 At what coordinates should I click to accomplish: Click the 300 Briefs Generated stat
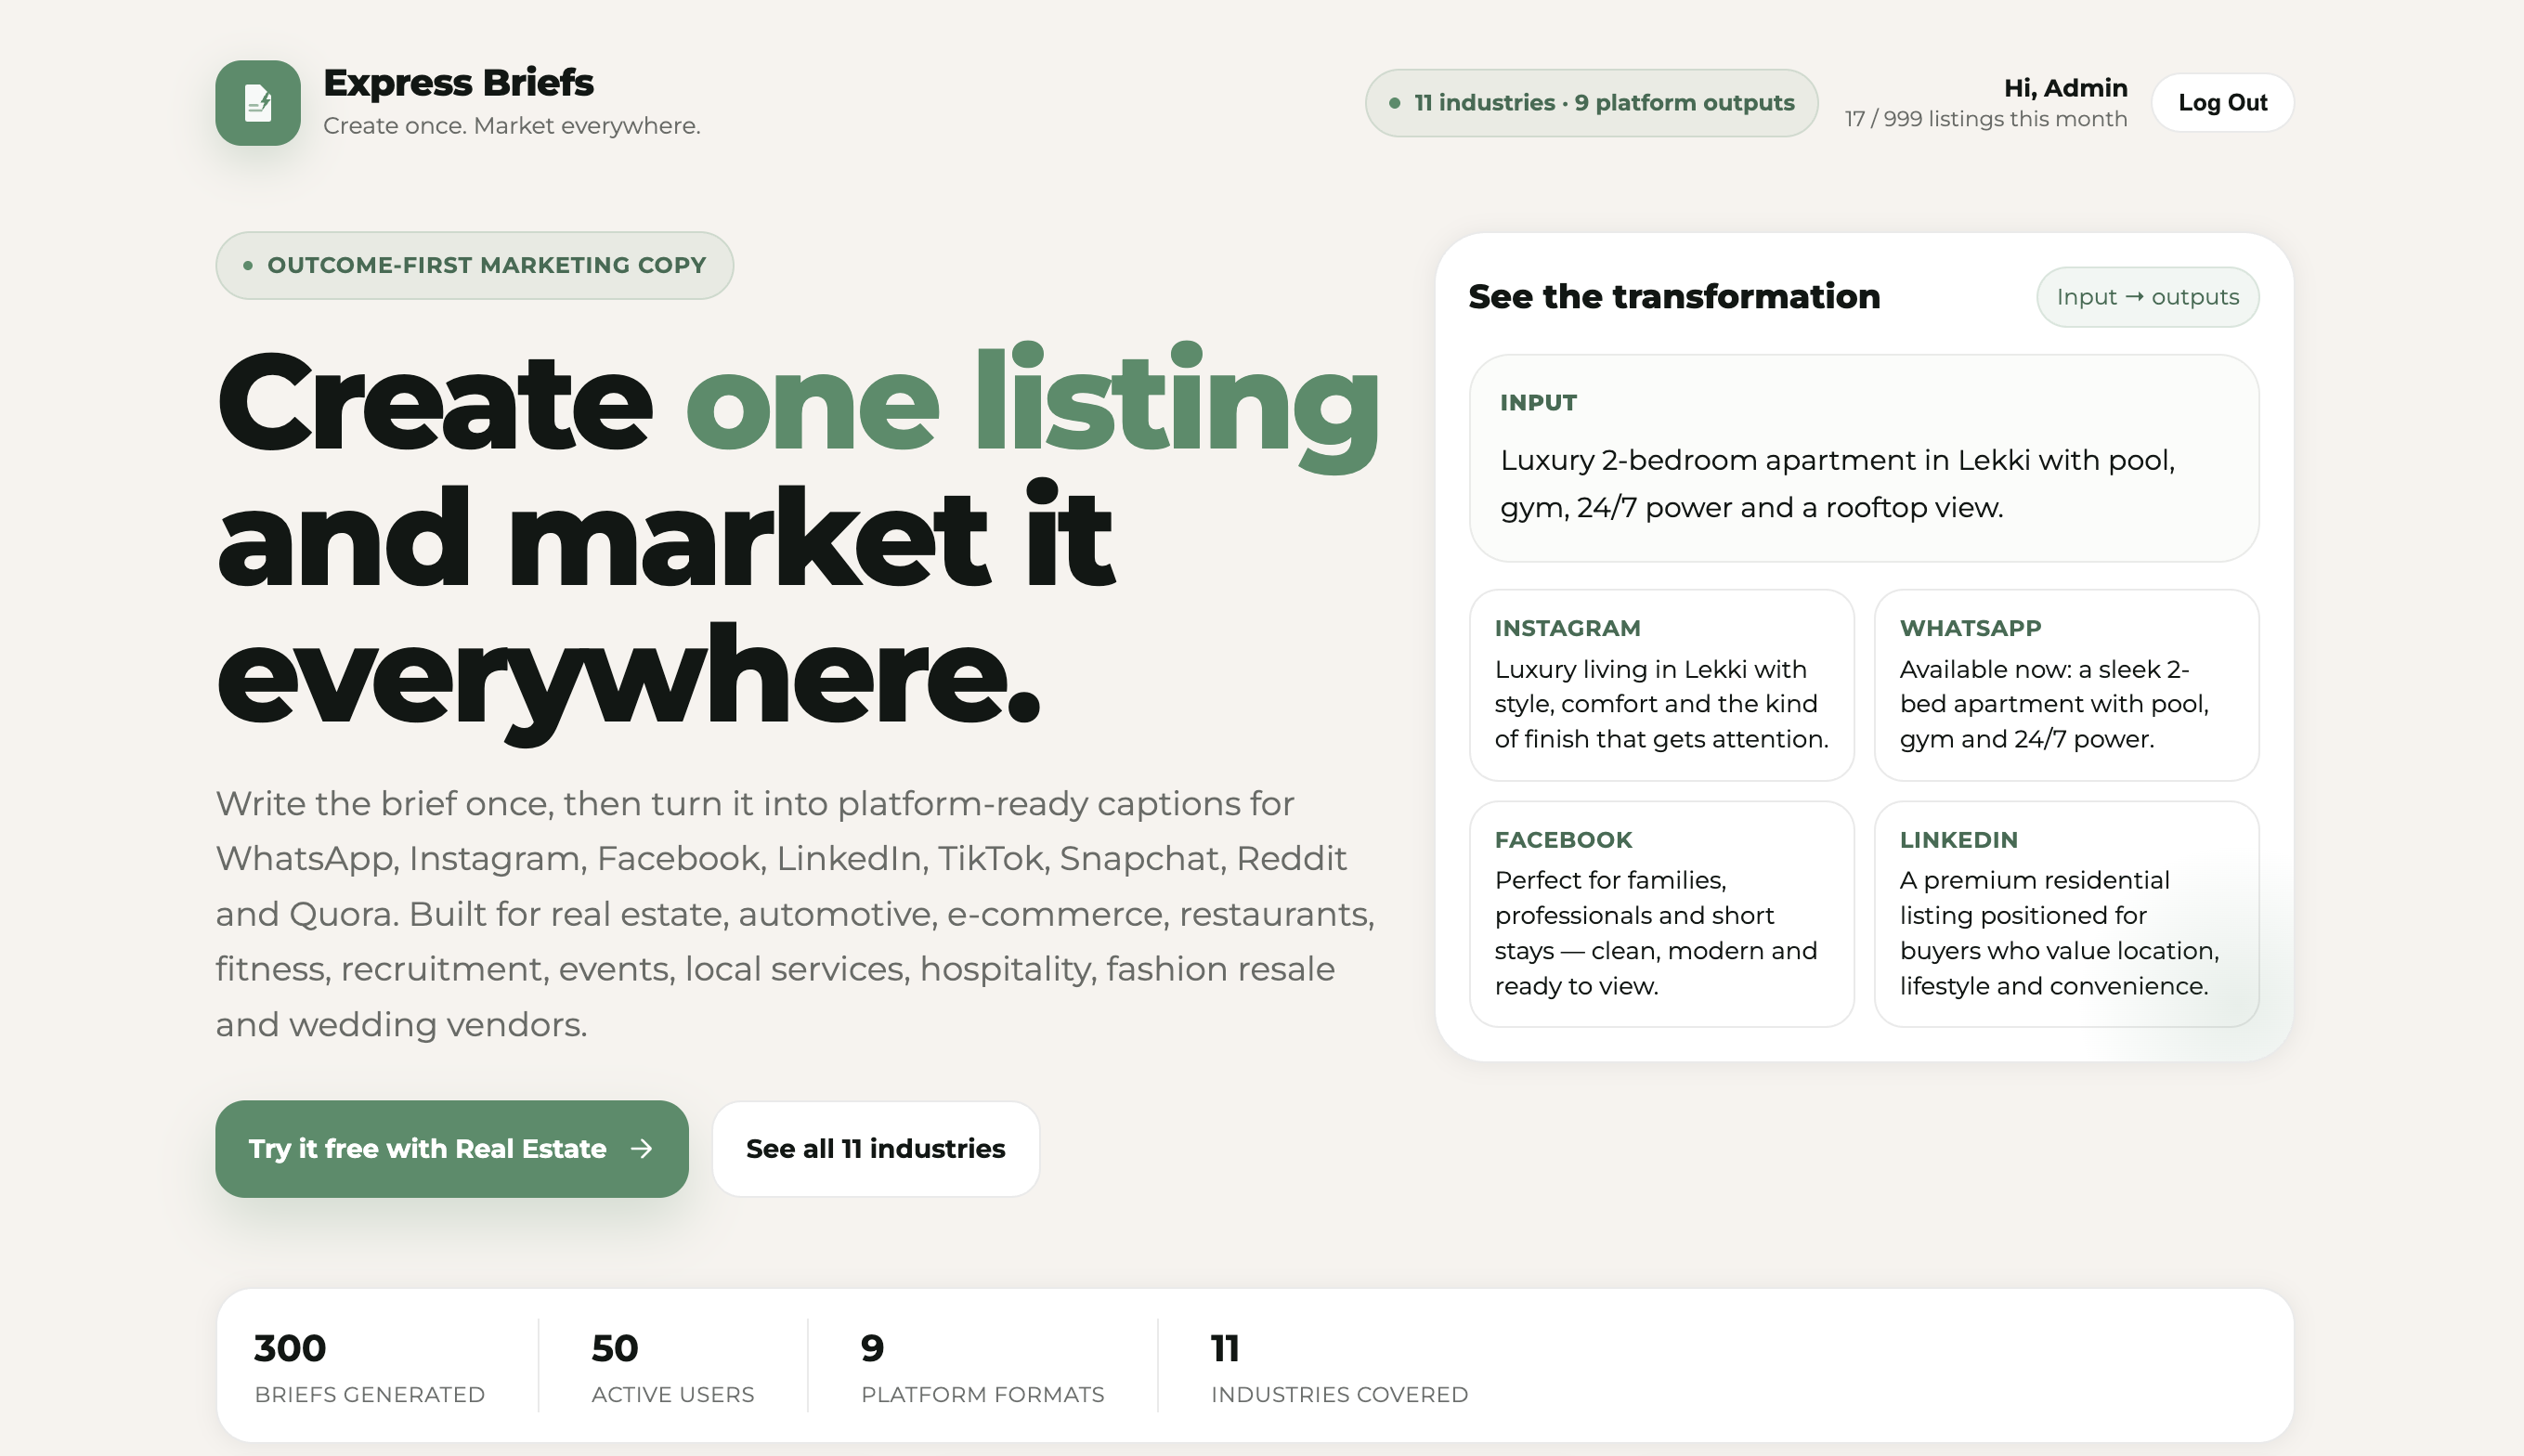370,1366
